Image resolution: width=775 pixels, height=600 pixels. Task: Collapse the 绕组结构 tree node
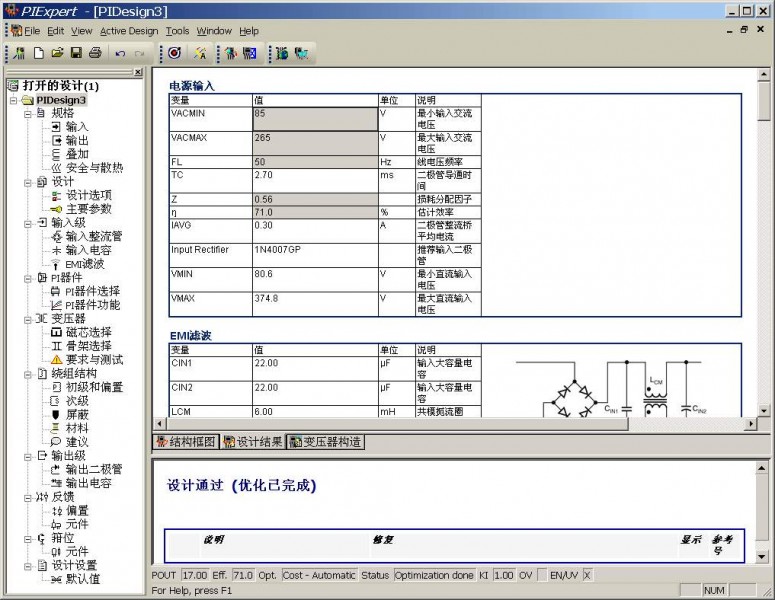pyautogui.click(x=28, y=373)
